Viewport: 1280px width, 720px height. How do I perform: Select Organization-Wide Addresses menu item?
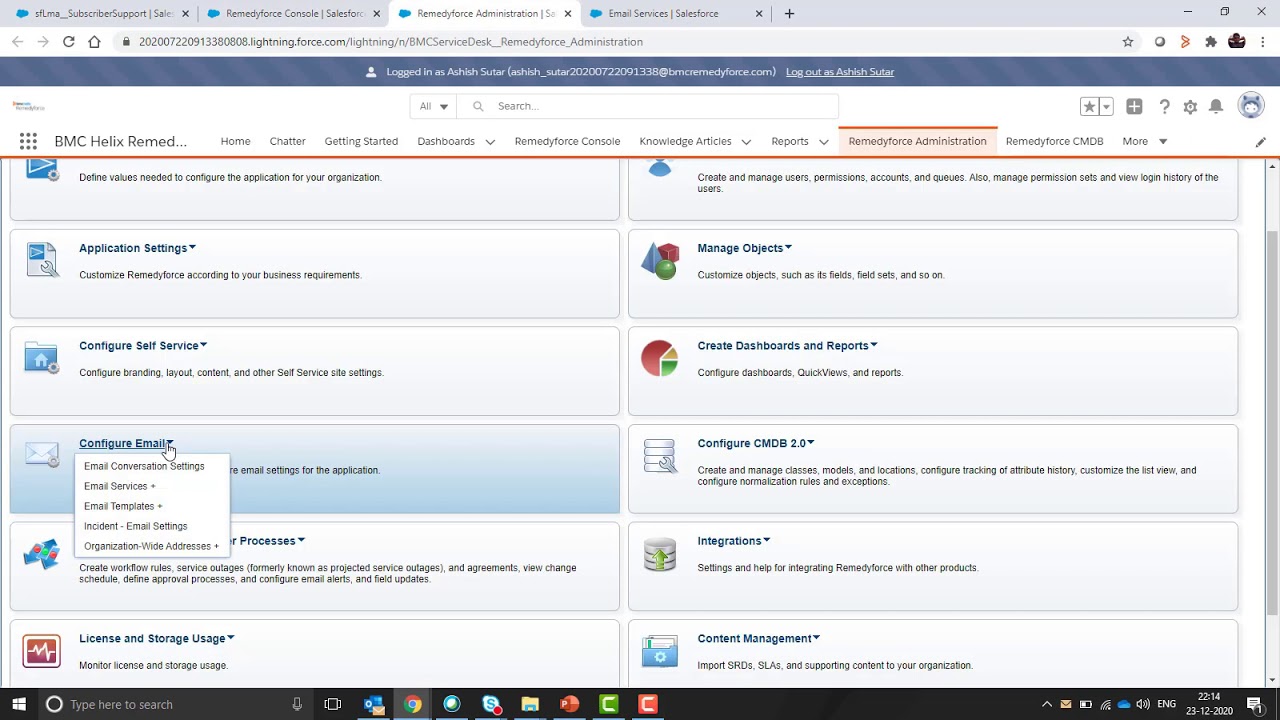151,546
